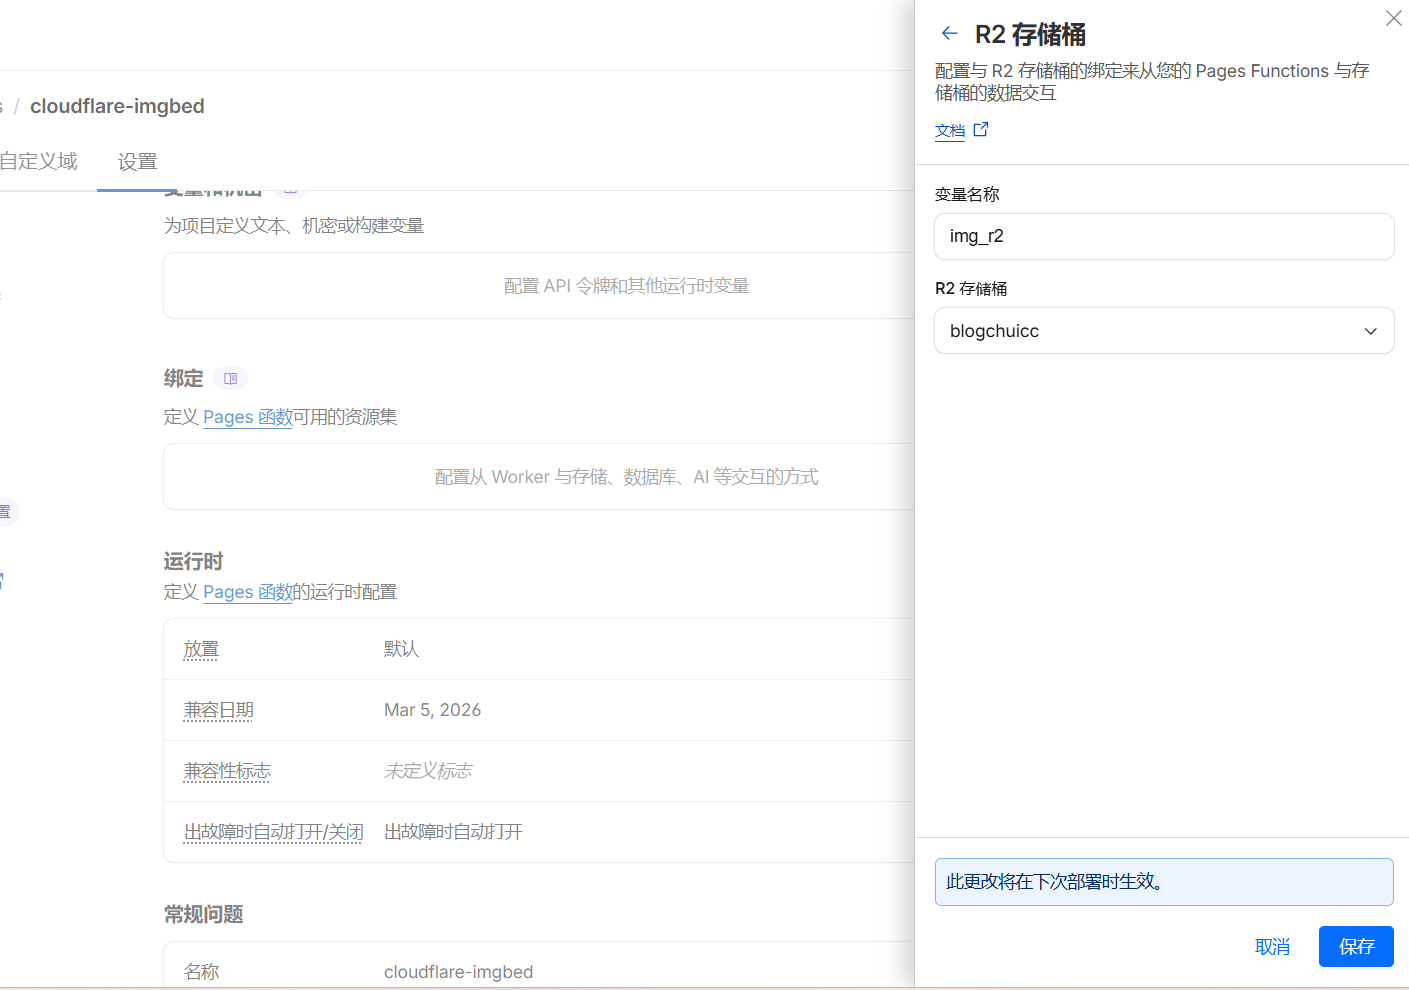
Task: Switch to the 设置 tab
Action: click(x=137, y=162)
